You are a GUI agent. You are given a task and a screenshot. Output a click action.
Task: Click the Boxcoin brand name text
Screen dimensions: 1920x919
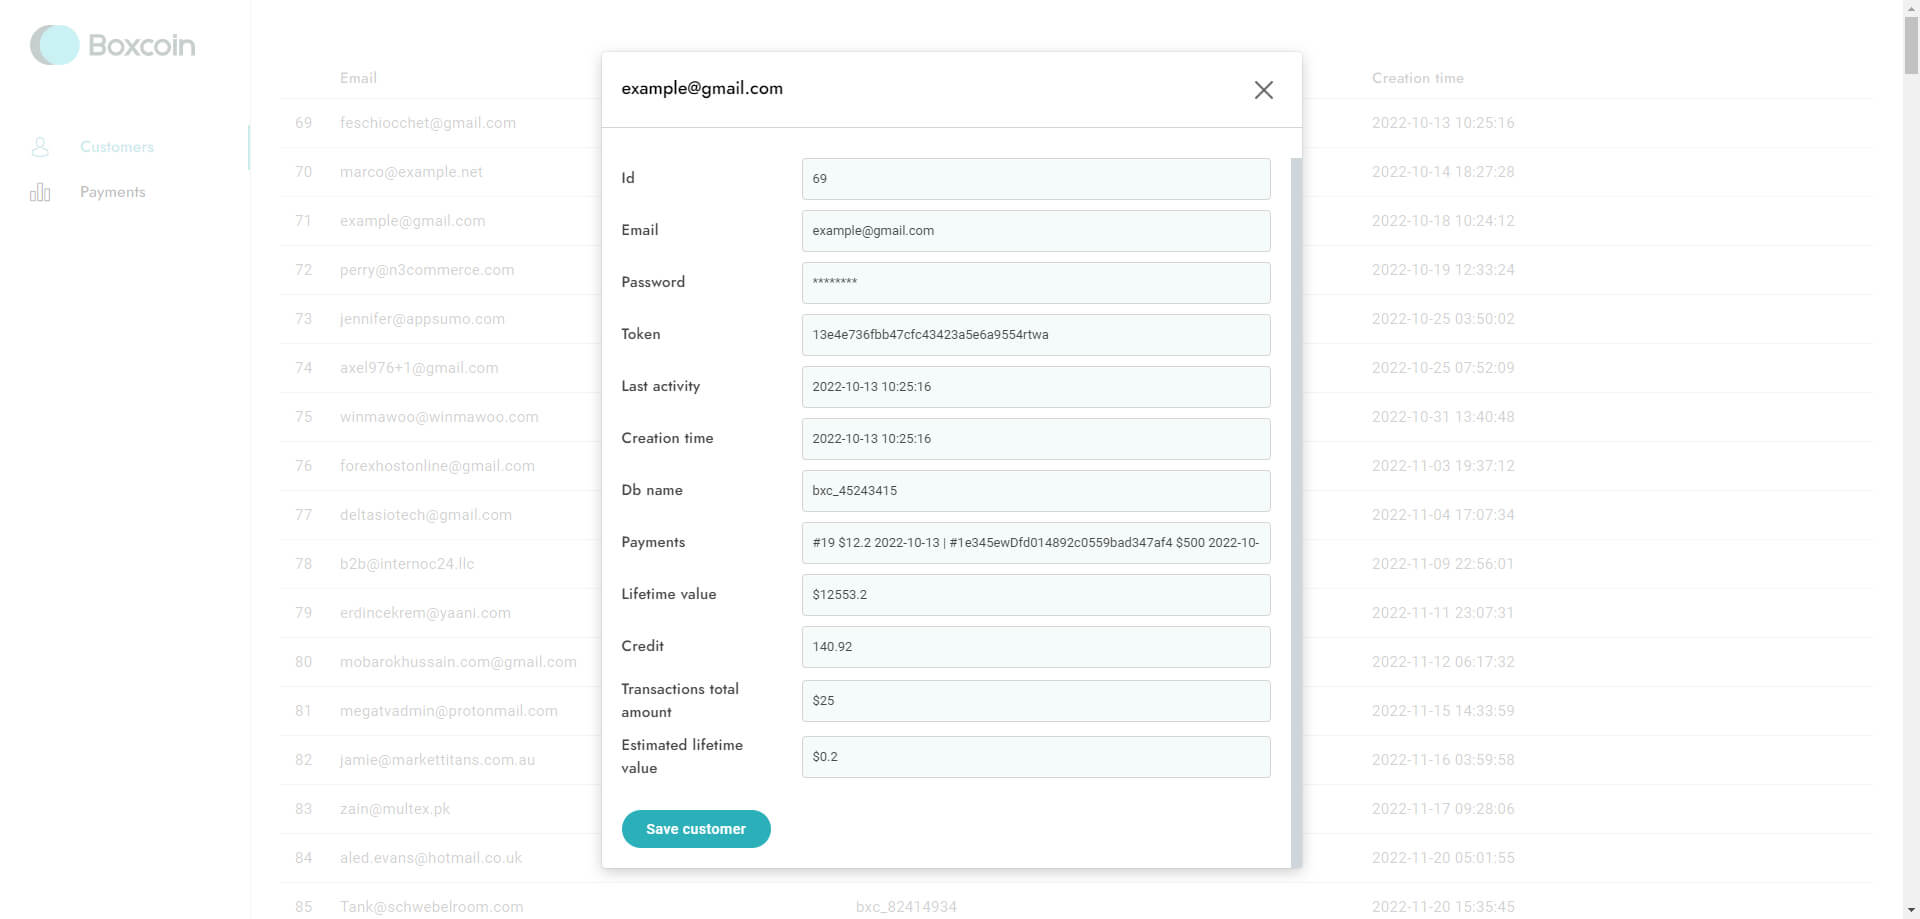pos(142,45)
